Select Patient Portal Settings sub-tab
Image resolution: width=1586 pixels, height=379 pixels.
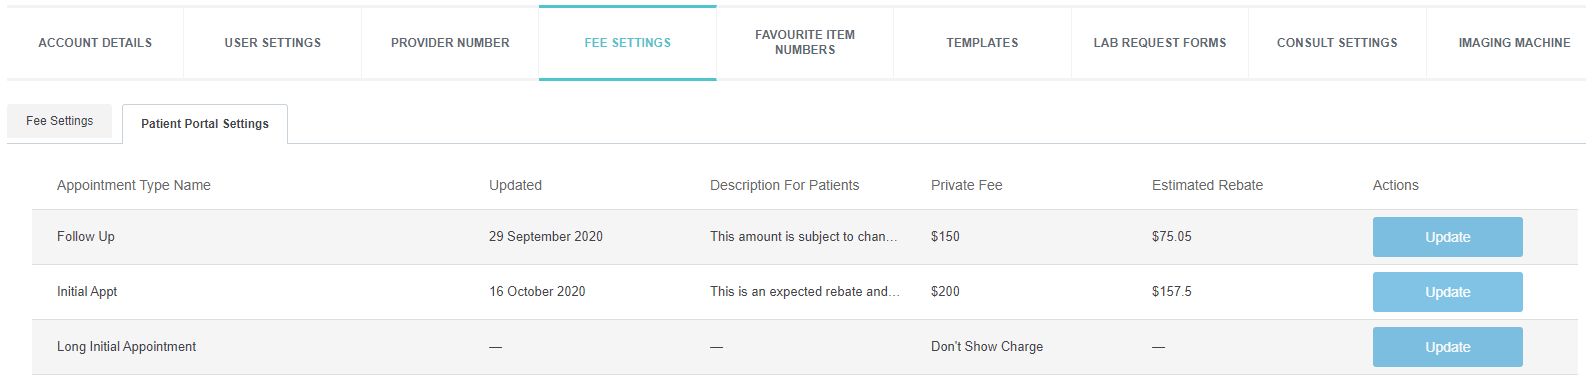click(205, 124)
